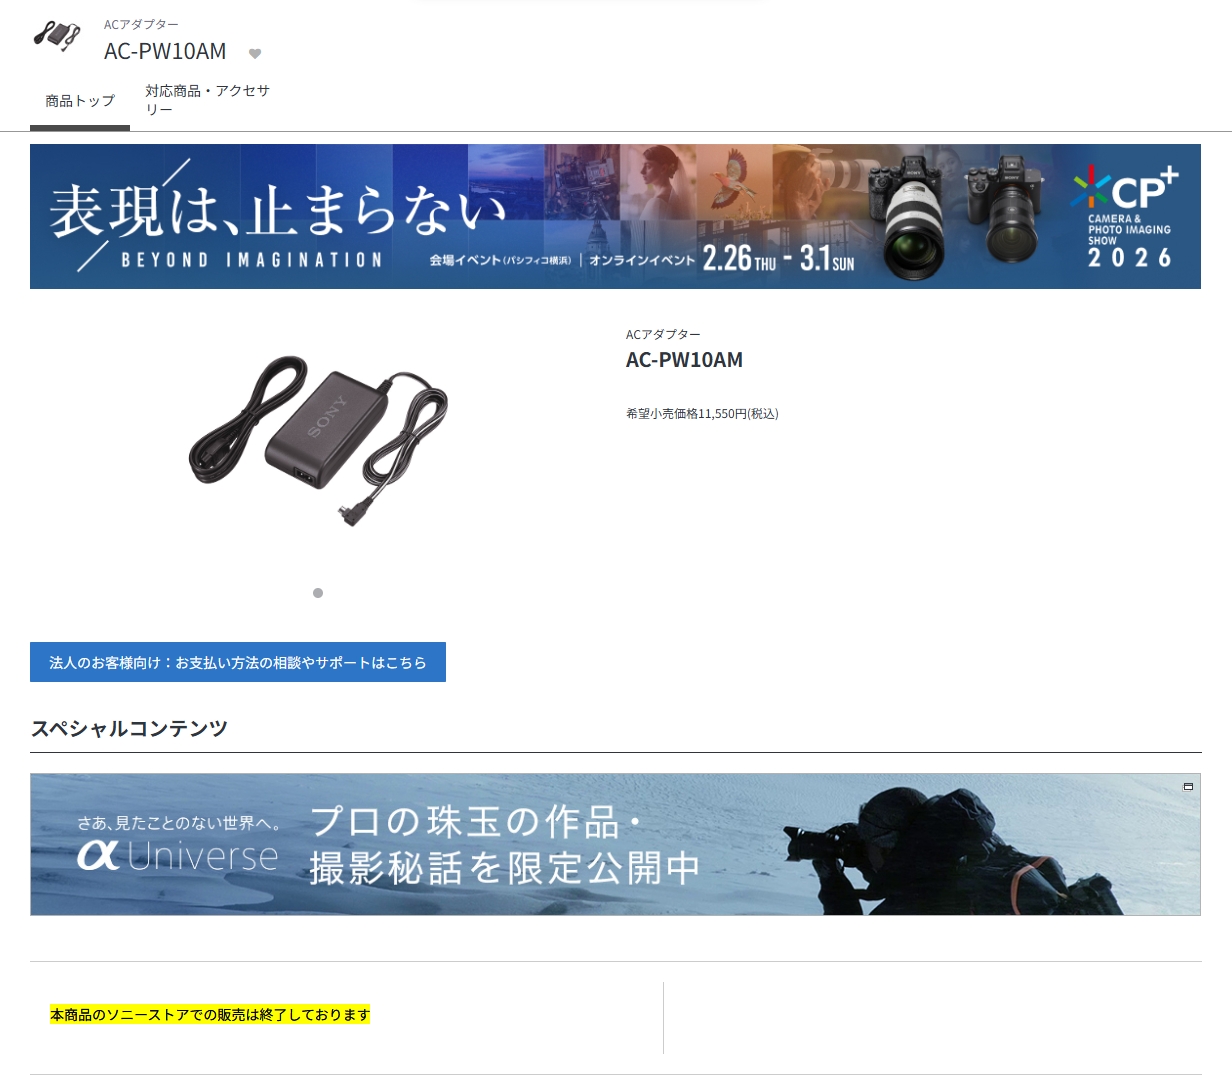The width and height of the screenshot is (1232, 1075).
Task: Click the AC-PW10AM title in the header
Action: click(x=165, y=51)
